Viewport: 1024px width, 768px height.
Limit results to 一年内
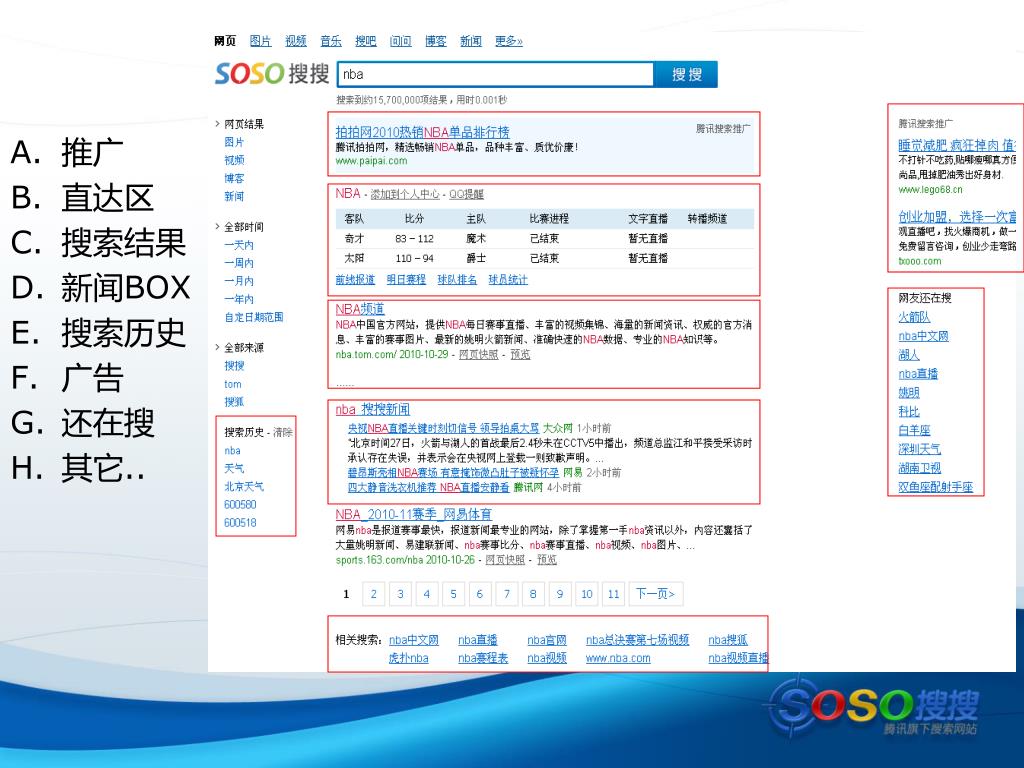[x=239, y=298]
